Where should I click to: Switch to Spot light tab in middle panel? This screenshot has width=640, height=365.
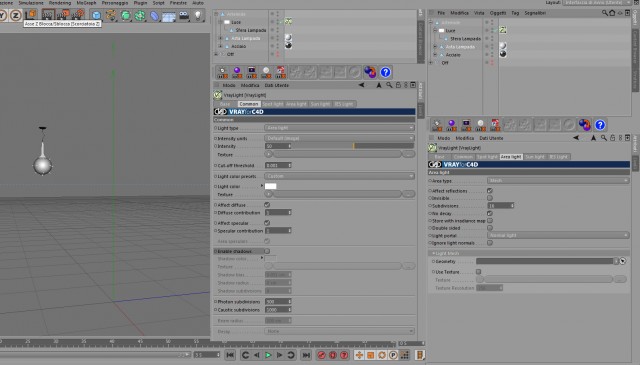pyautogui.click(x=272, y=104)
